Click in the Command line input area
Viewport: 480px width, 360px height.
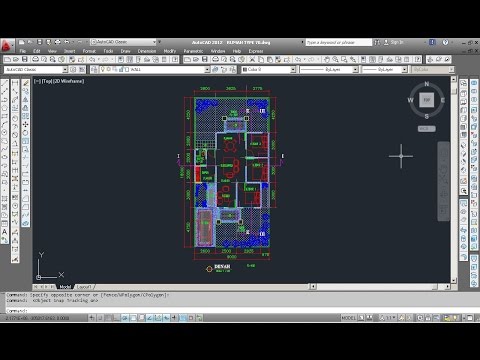pyautogui.click(x=240, y=311)
